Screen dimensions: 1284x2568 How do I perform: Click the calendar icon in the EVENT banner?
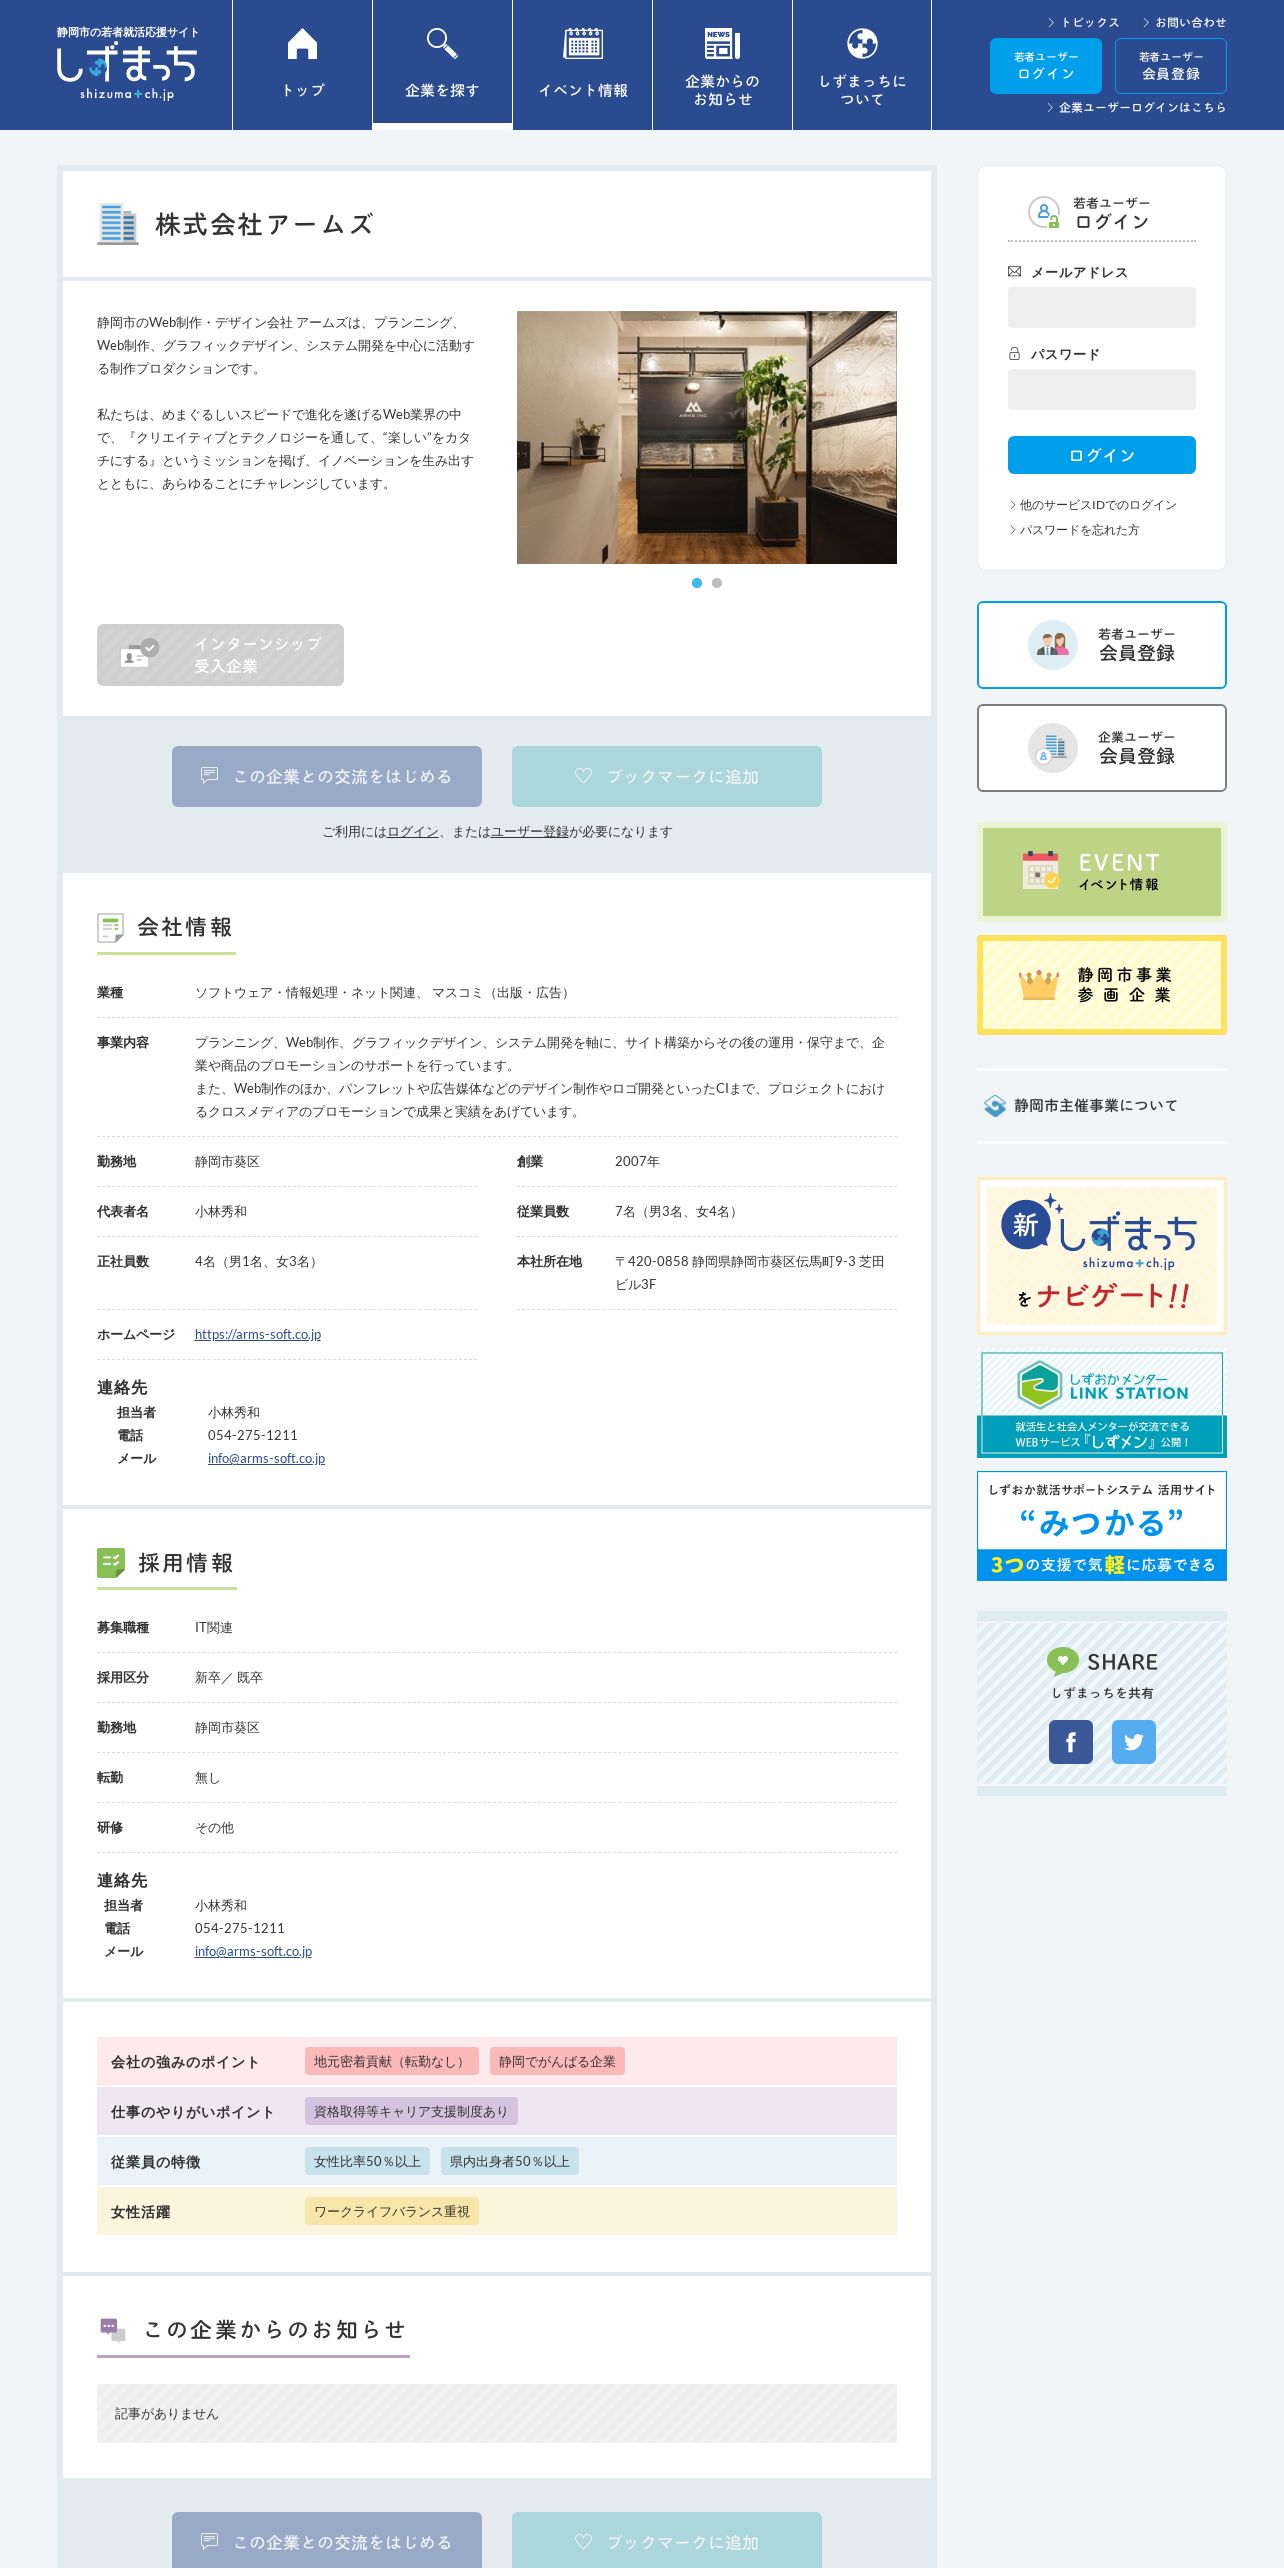[1041, 870]
